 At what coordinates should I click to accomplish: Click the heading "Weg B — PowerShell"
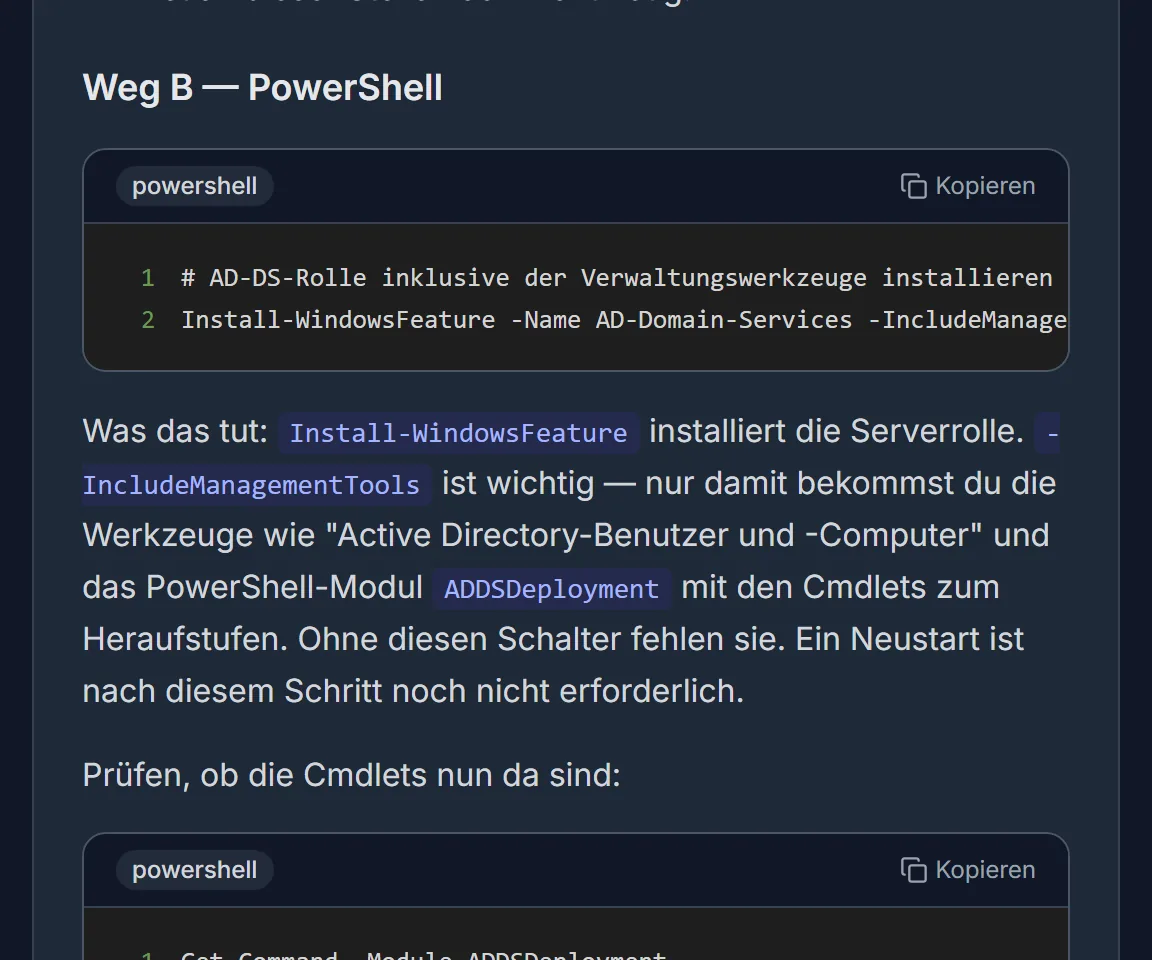[262, 87]
